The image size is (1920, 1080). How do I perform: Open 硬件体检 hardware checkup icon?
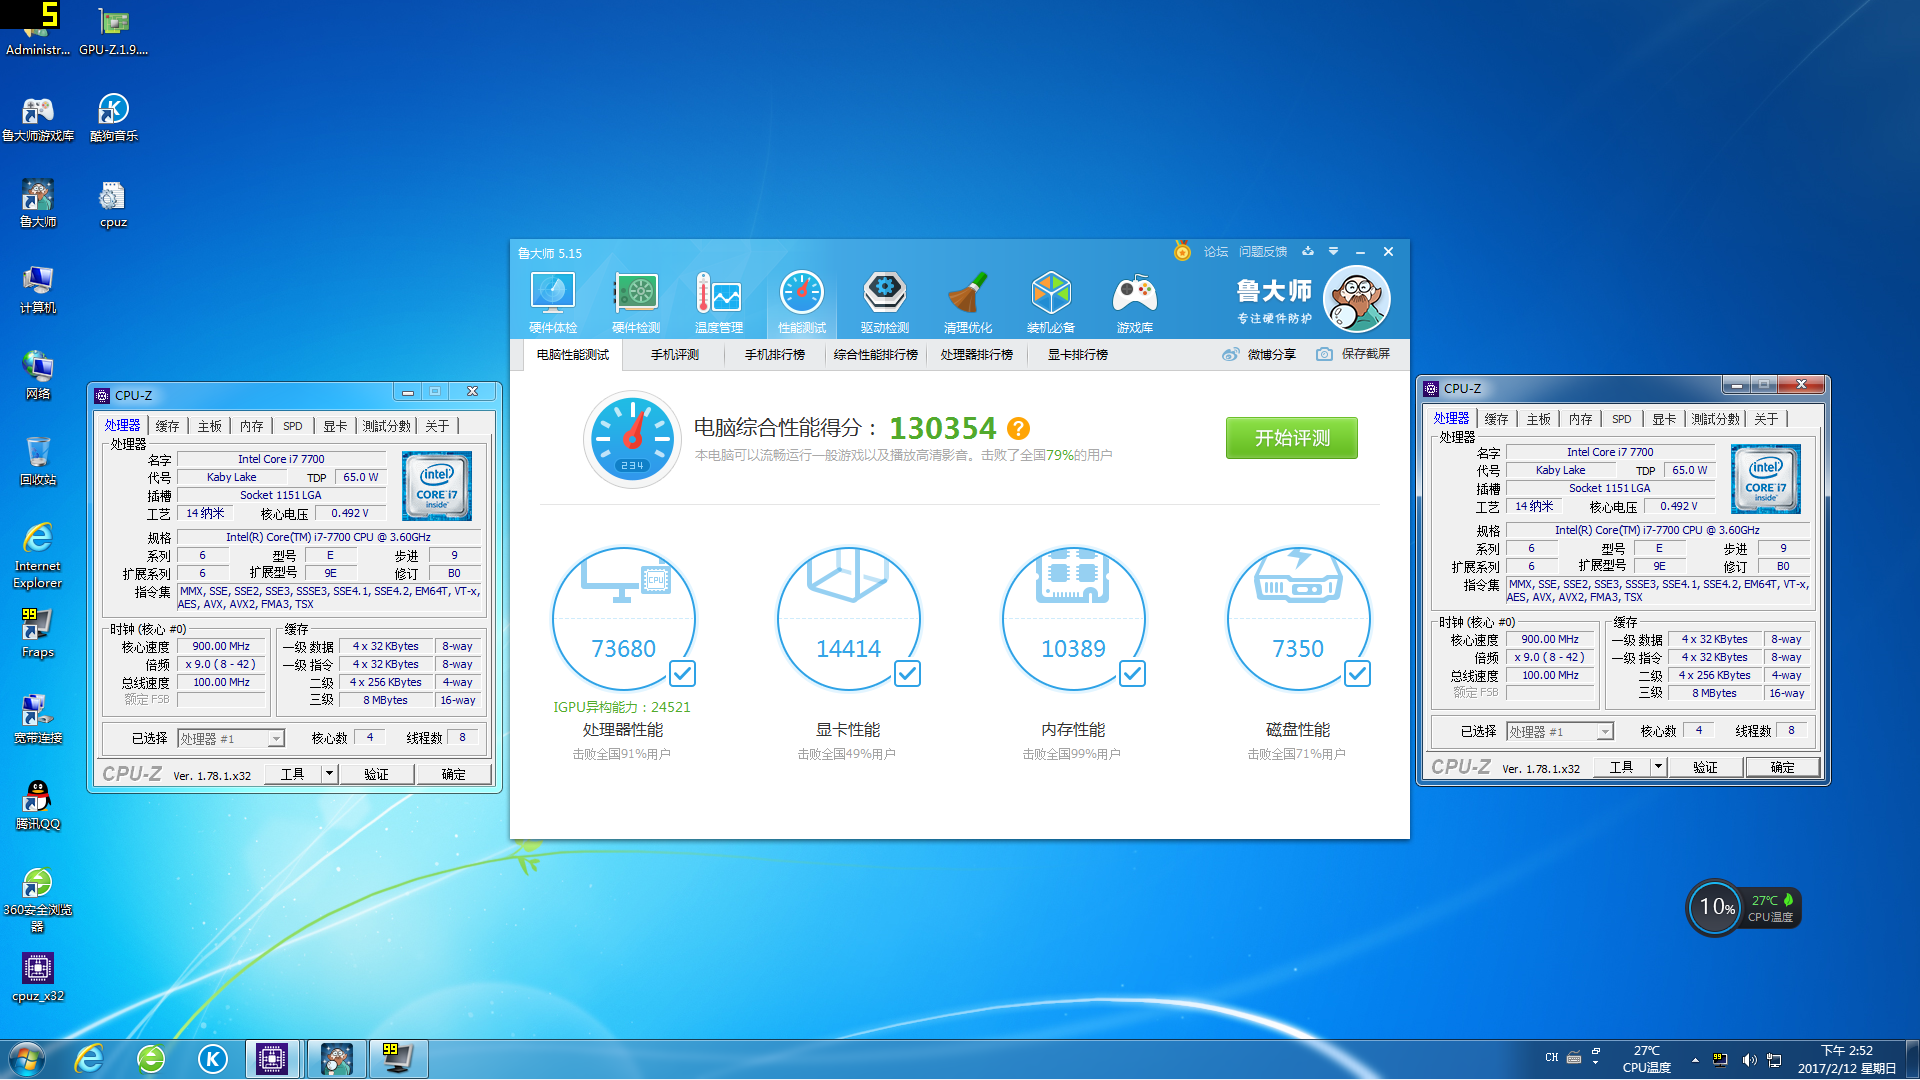(x=553, y=302)
